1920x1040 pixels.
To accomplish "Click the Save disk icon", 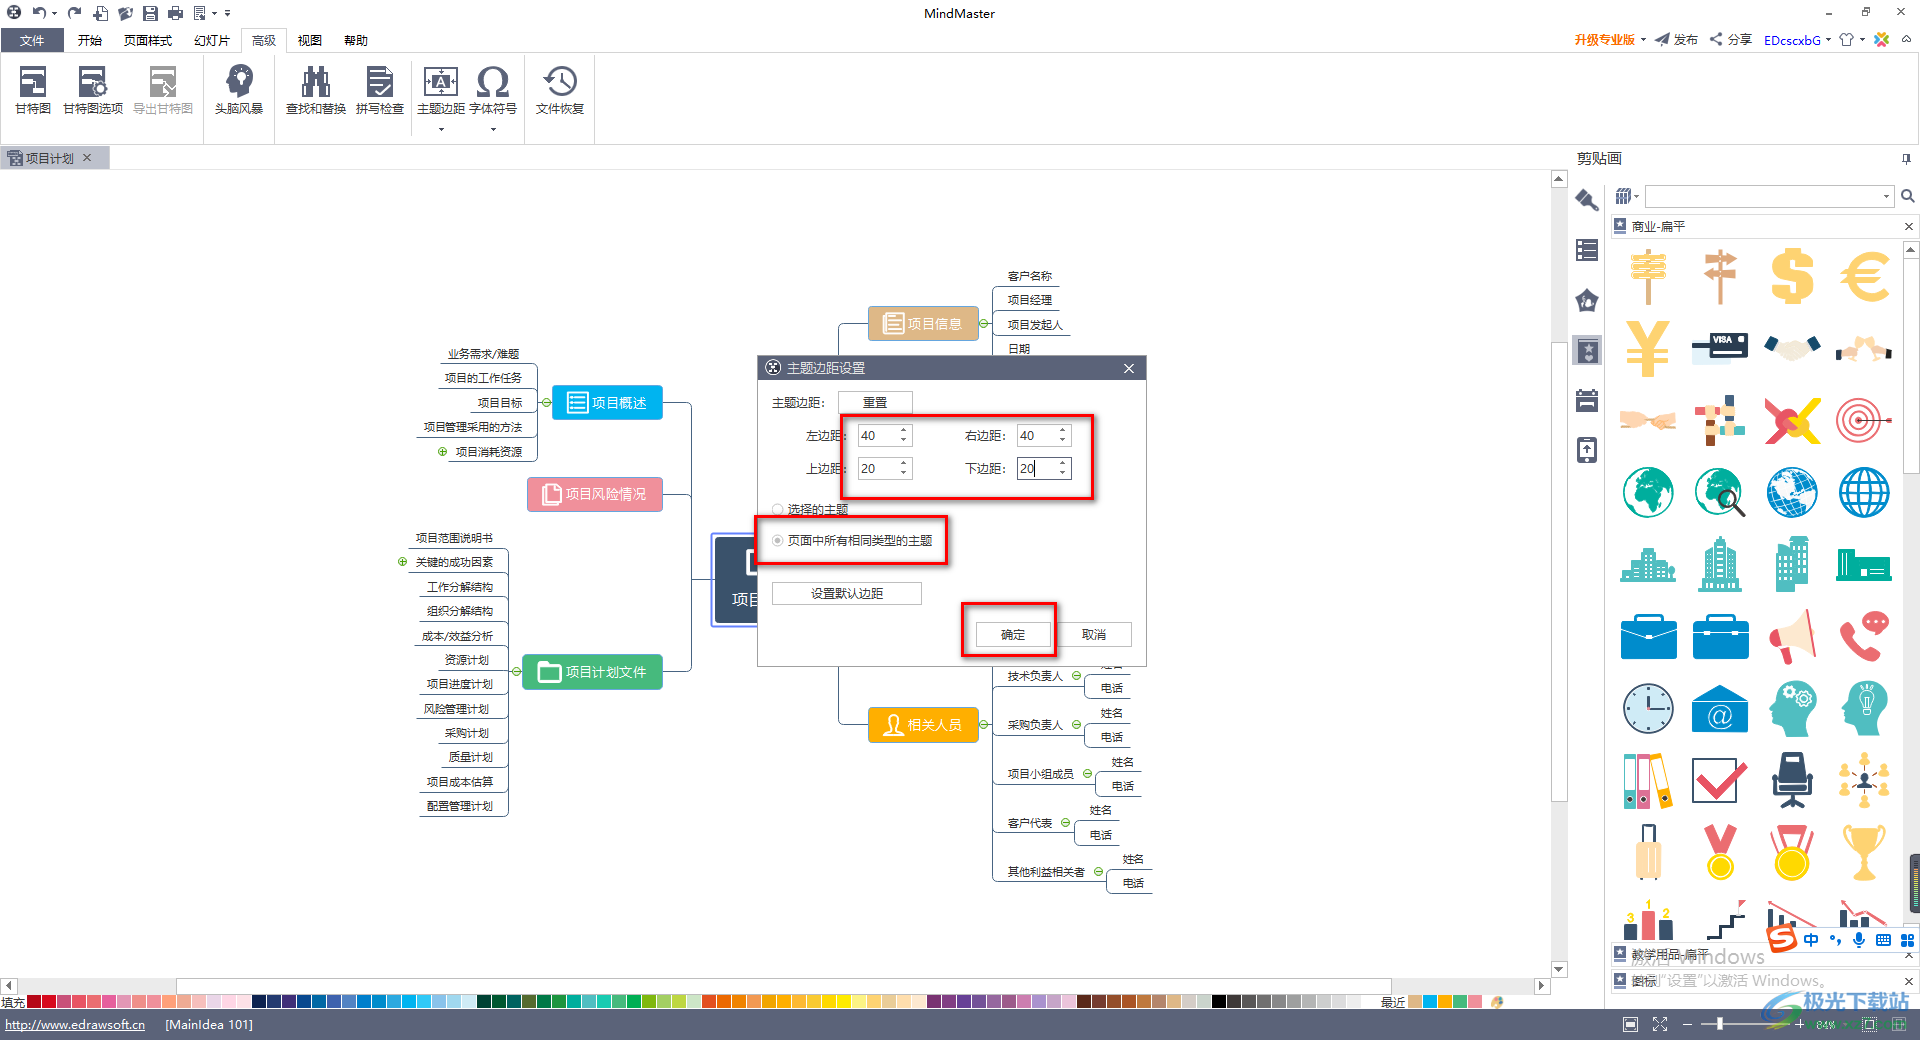I will coord(150,13).
